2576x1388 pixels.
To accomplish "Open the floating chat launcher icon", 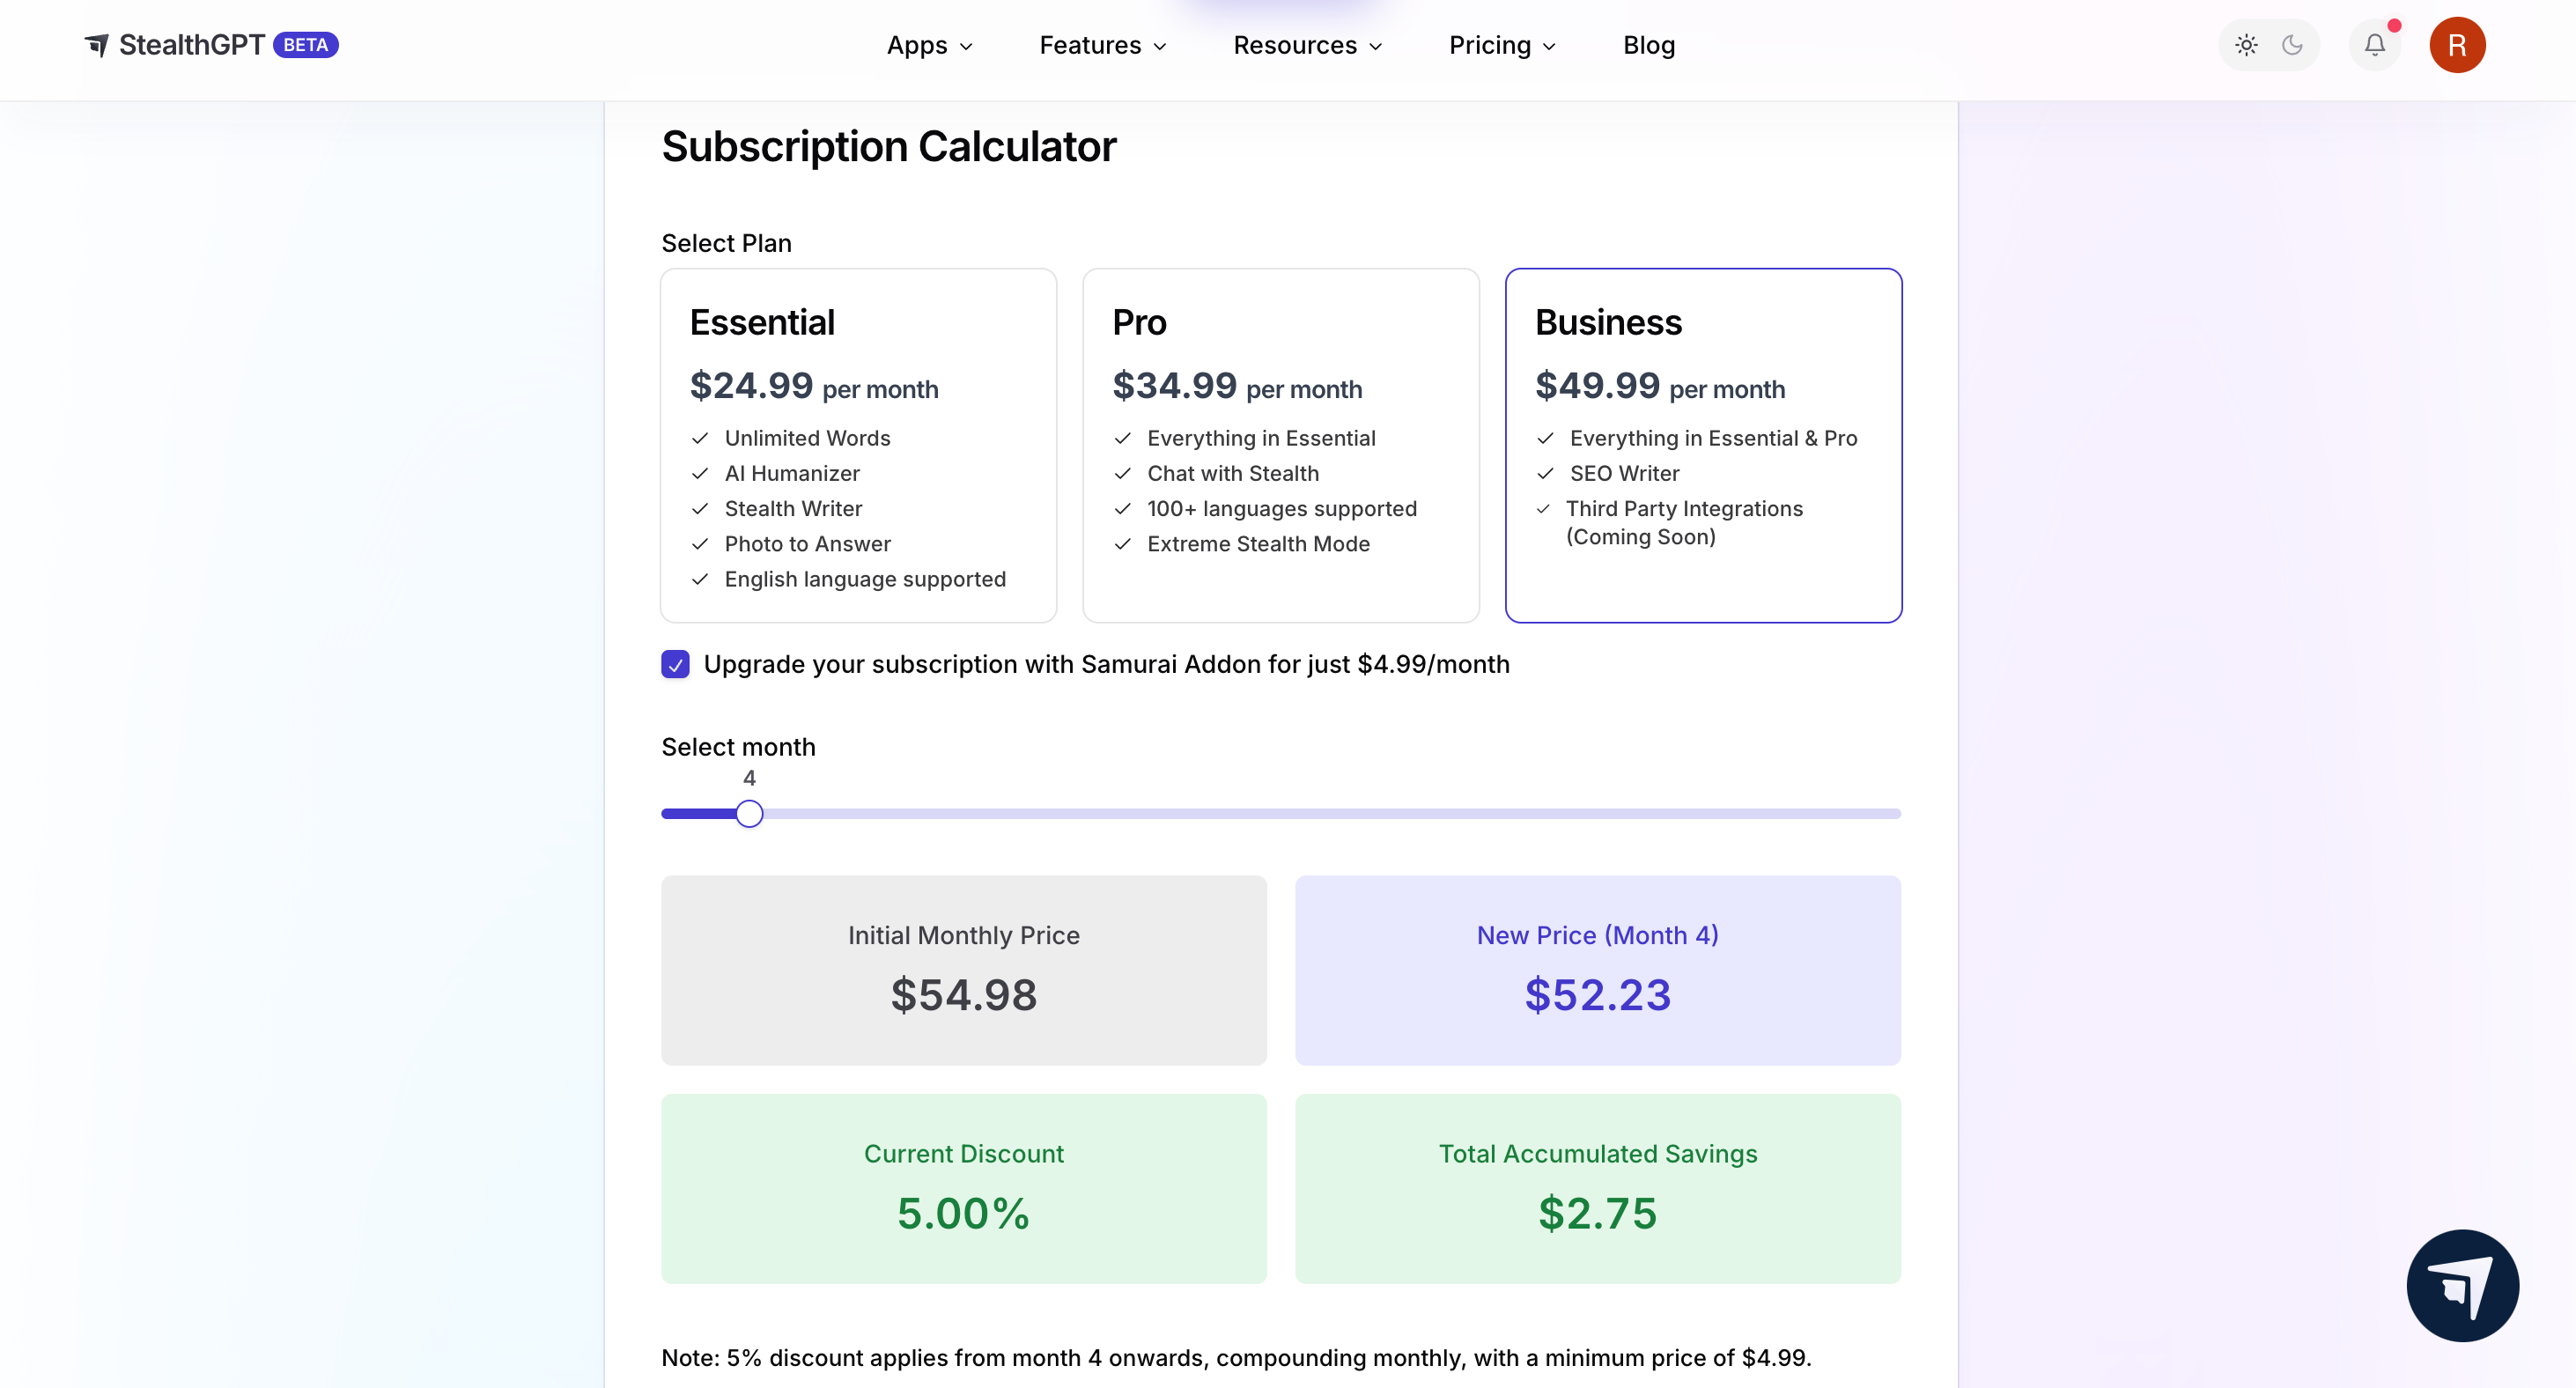I will [x=2462, y=1285].
